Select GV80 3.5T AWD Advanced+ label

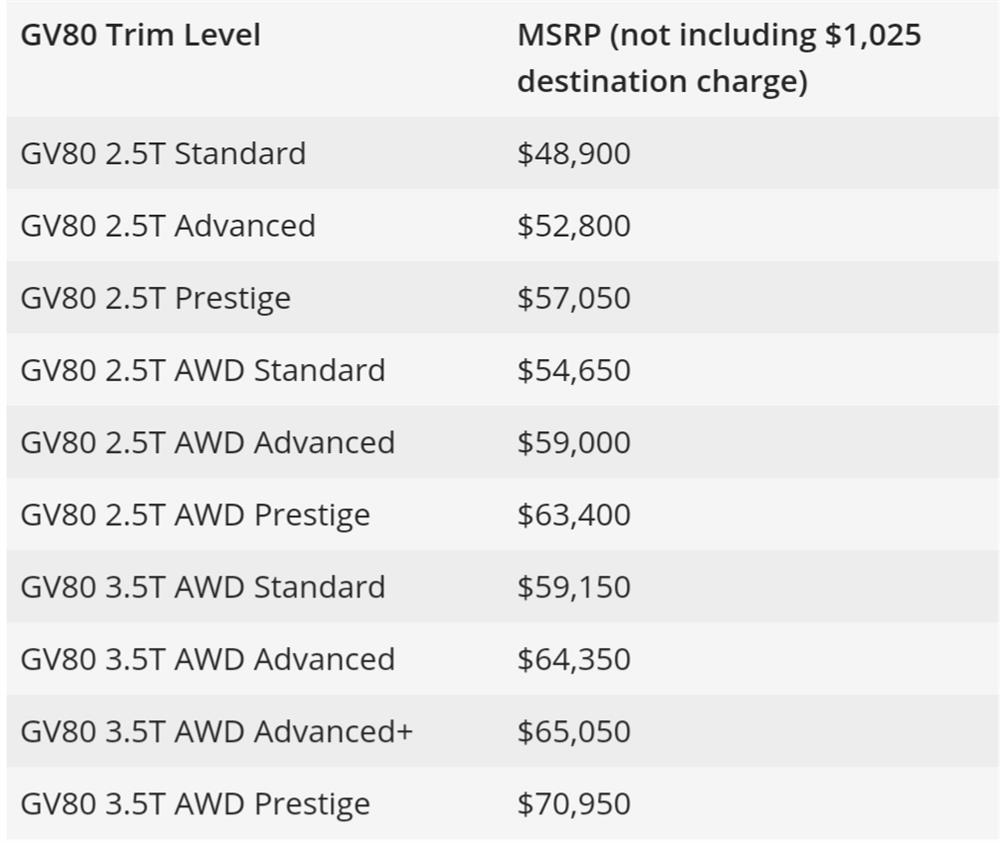217,731
